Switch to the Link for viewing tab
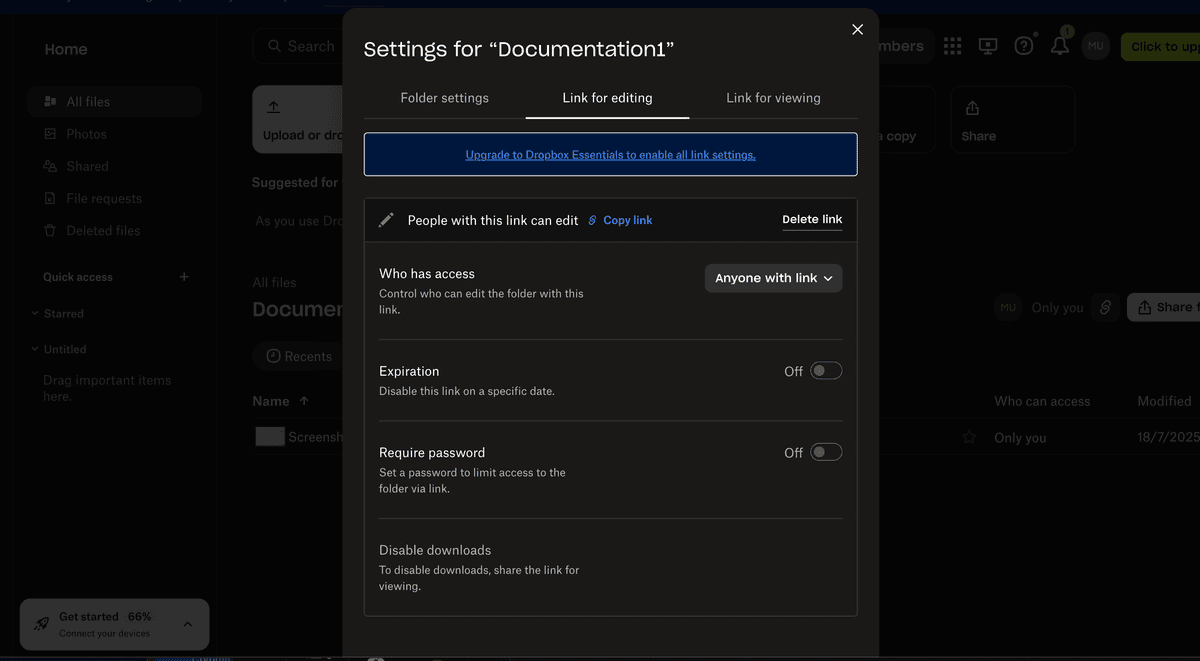 coord(773,98)
